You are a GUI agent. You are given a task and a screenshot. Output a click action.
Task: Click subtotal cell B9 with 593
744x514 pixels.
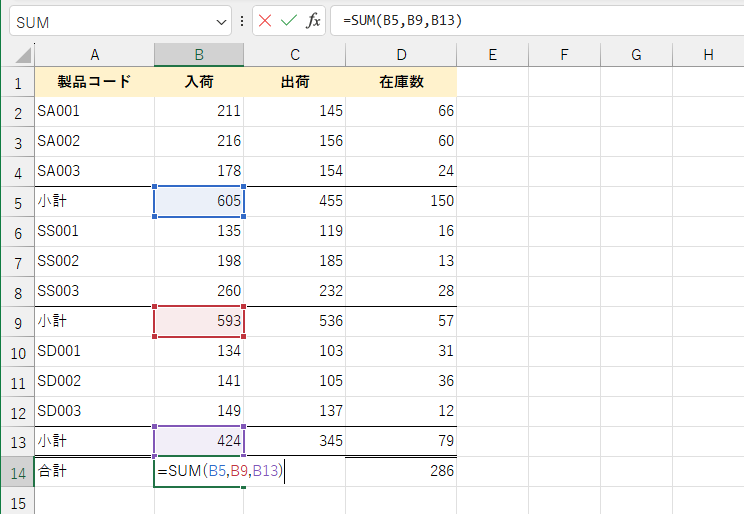pyautogui.click(x=199, y=321)
